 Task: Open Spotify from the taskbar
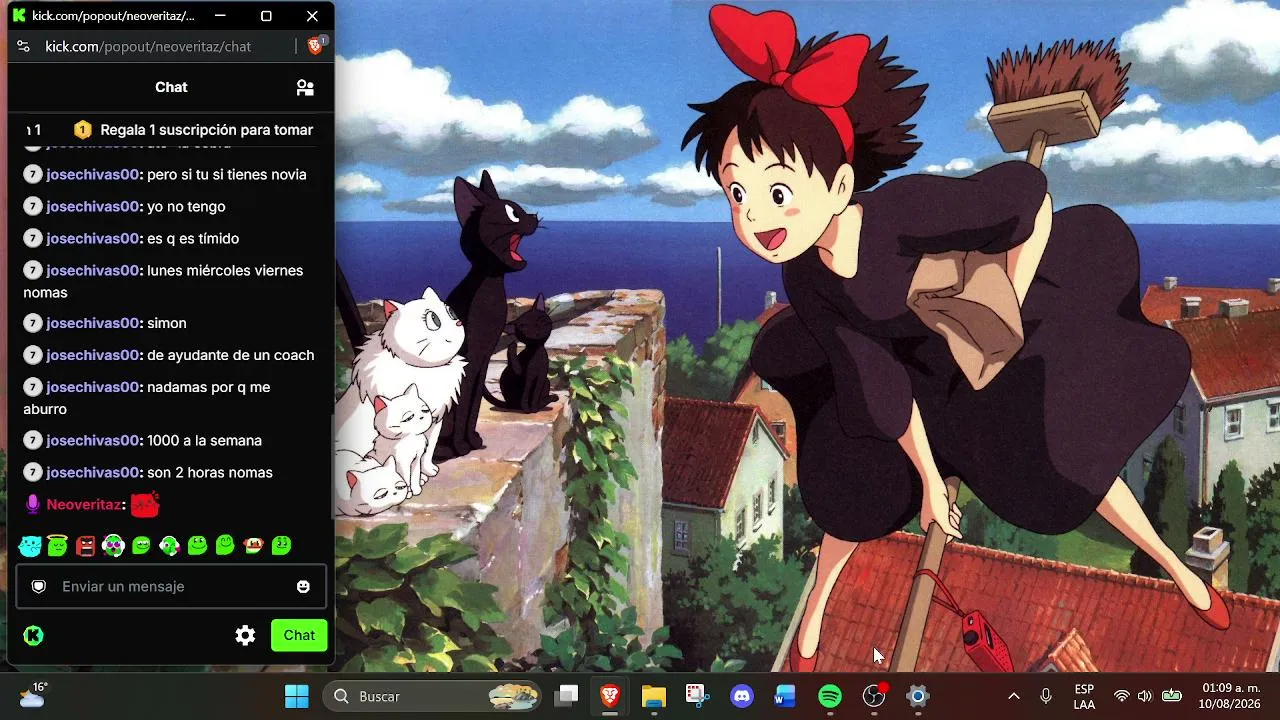click(x=830, y=696)
